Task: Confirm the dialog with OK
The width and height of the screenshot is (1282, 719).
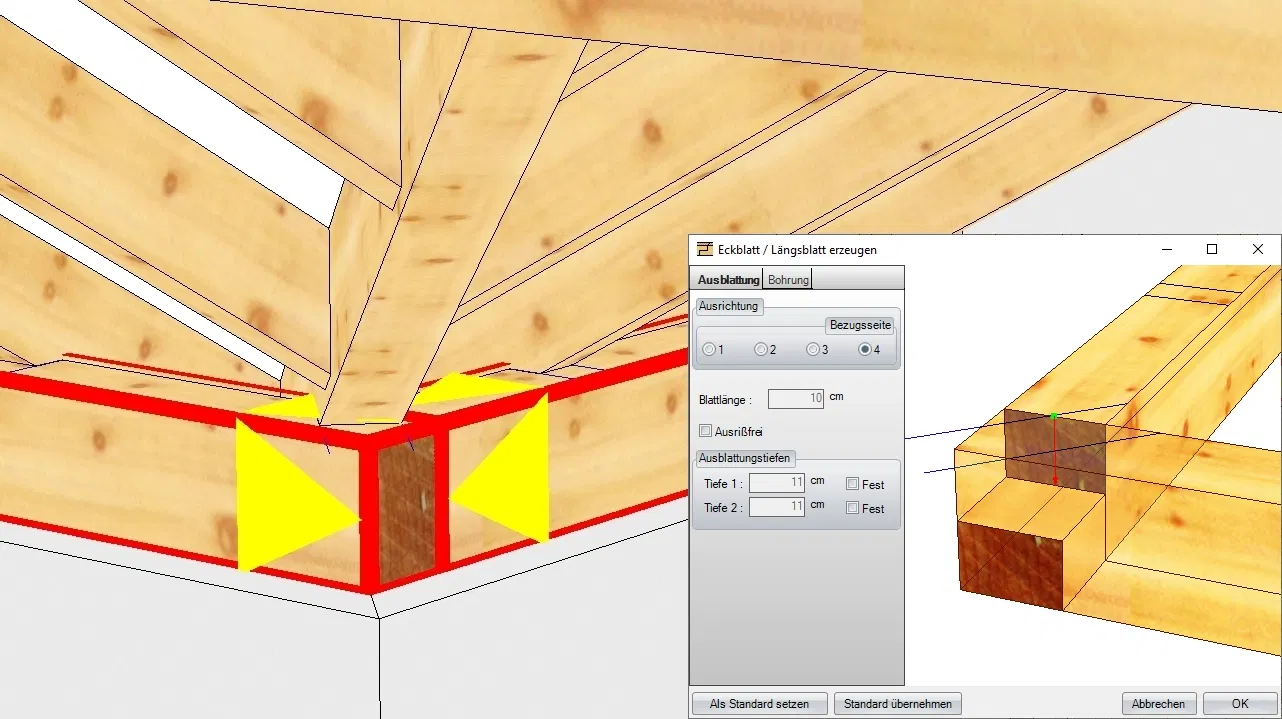Action: point(1240,704)
